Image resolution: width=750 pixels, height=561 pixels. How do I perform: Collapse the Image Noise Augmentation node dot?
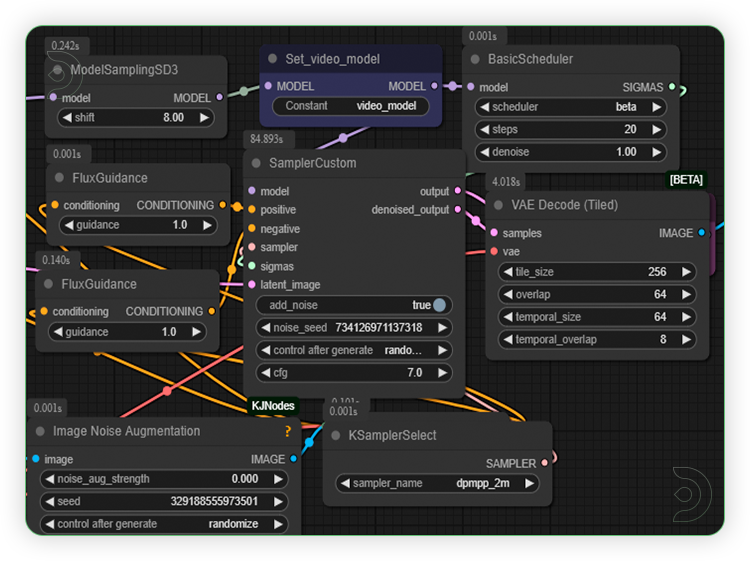tap(41, 431)
